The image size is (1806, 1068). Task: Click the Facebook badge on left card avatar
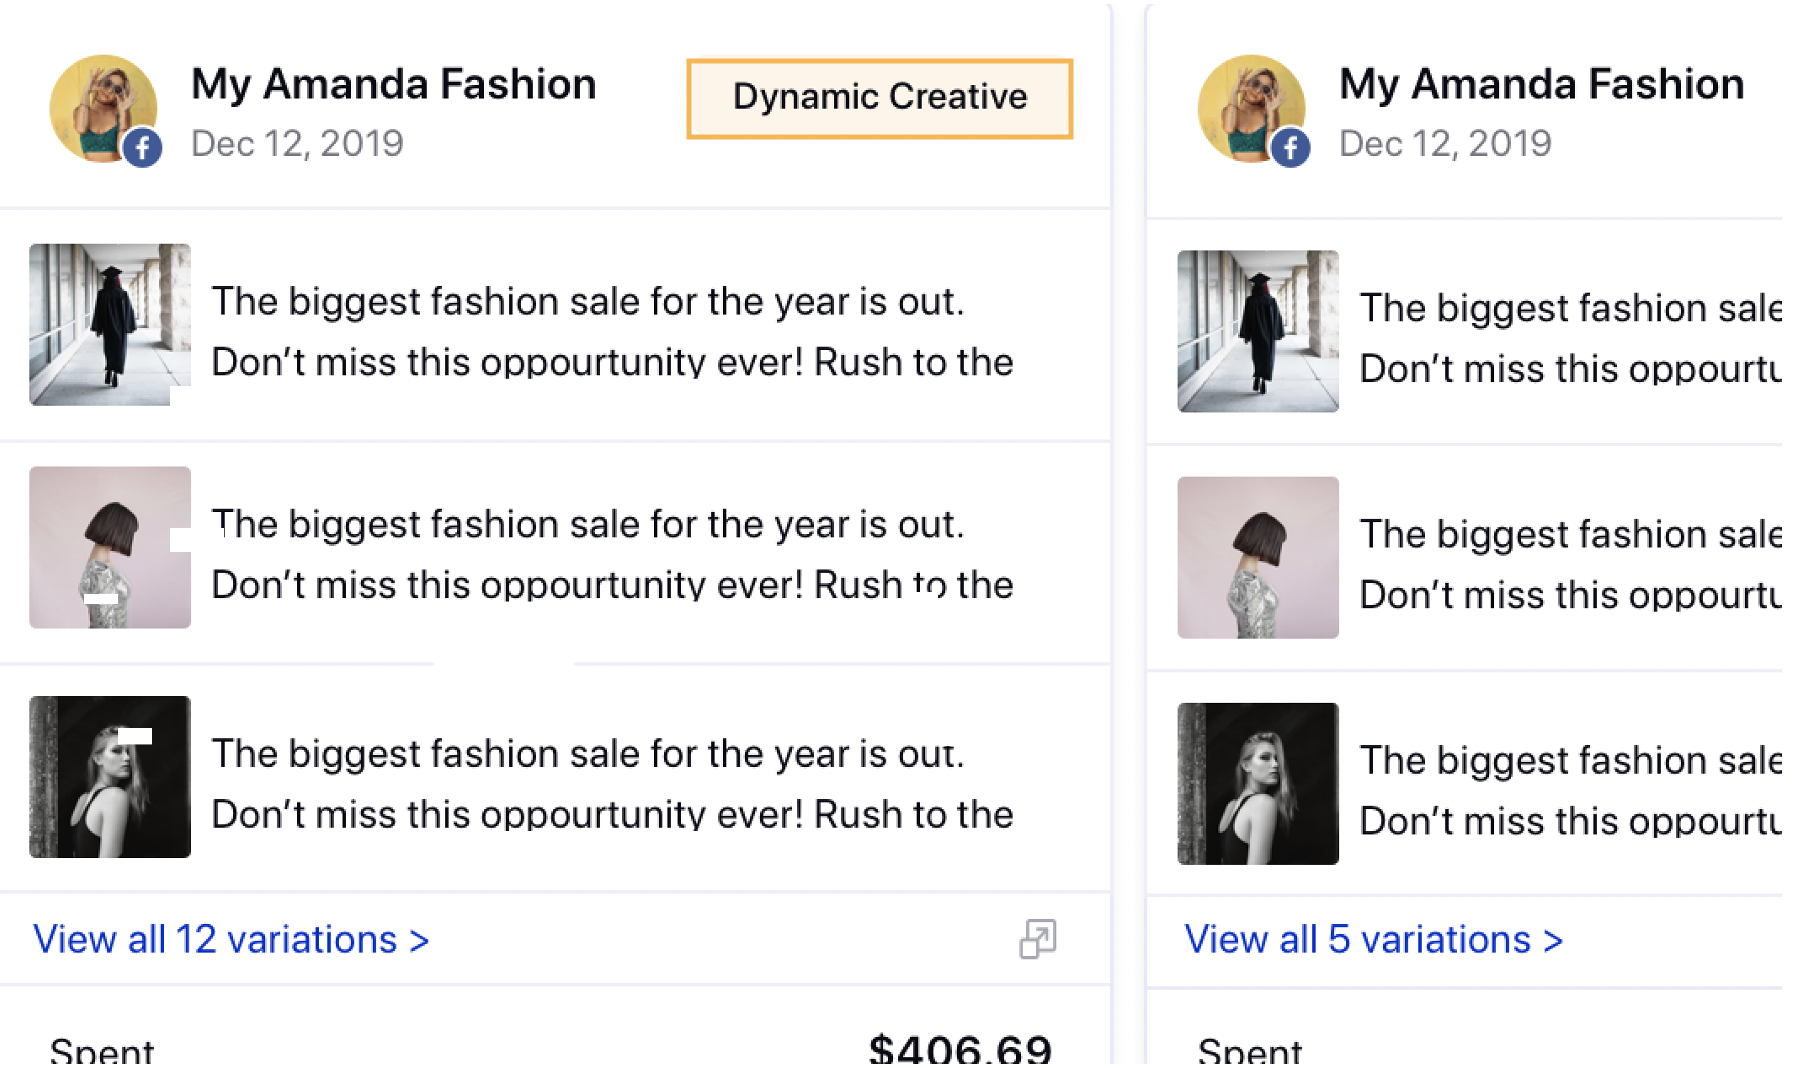click(x=143, y=149)
